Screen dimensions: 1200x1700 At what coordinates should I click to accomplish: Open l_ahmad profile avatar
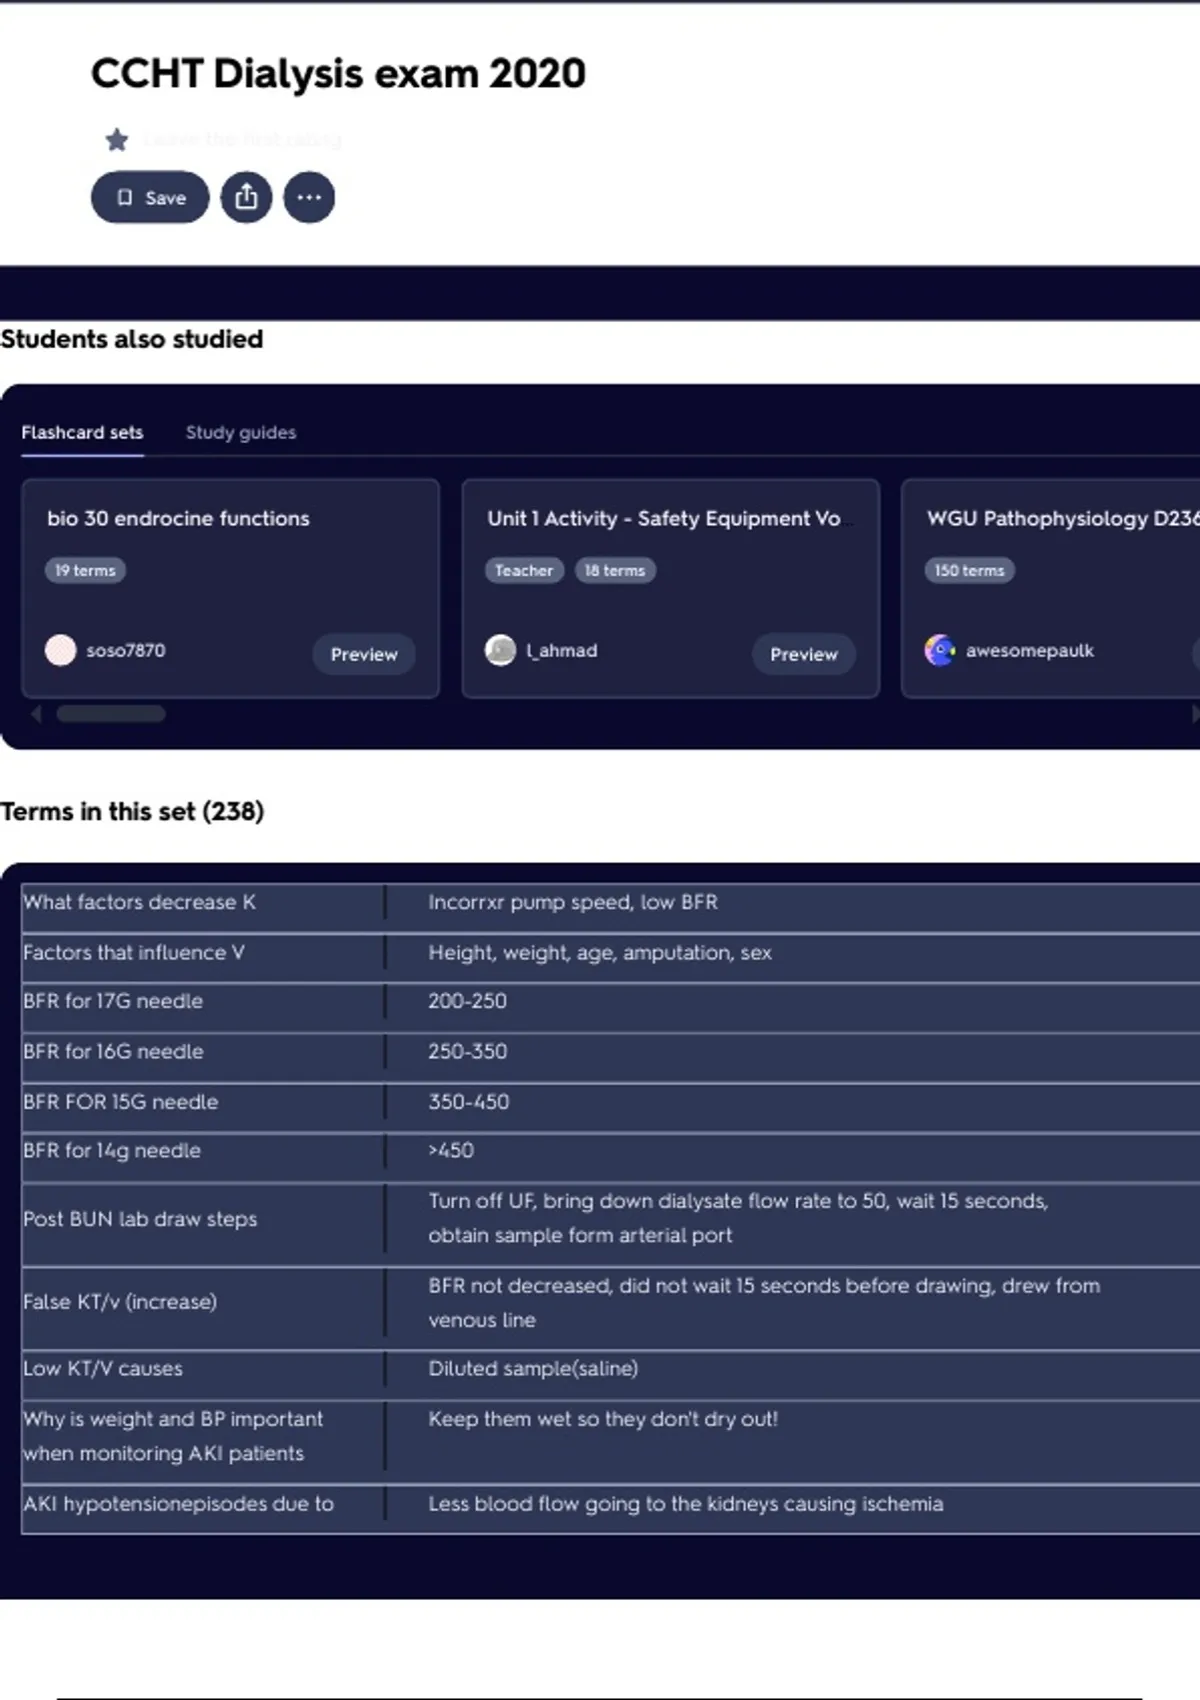coord(500,650)
